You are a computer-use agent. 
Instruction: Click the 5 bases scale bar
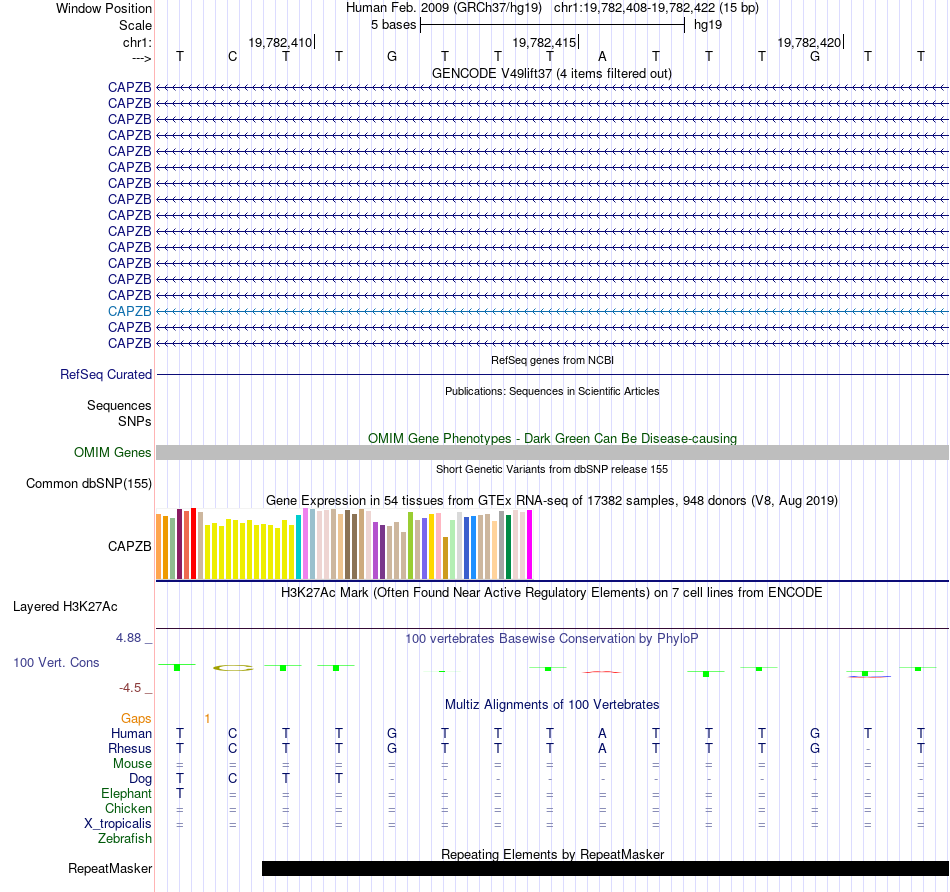[x=552, y=25]
